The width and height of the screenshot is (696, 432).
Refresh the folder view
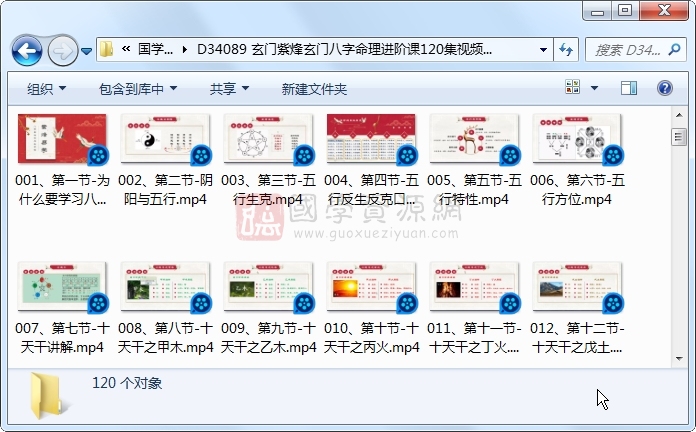pos(566,50)
